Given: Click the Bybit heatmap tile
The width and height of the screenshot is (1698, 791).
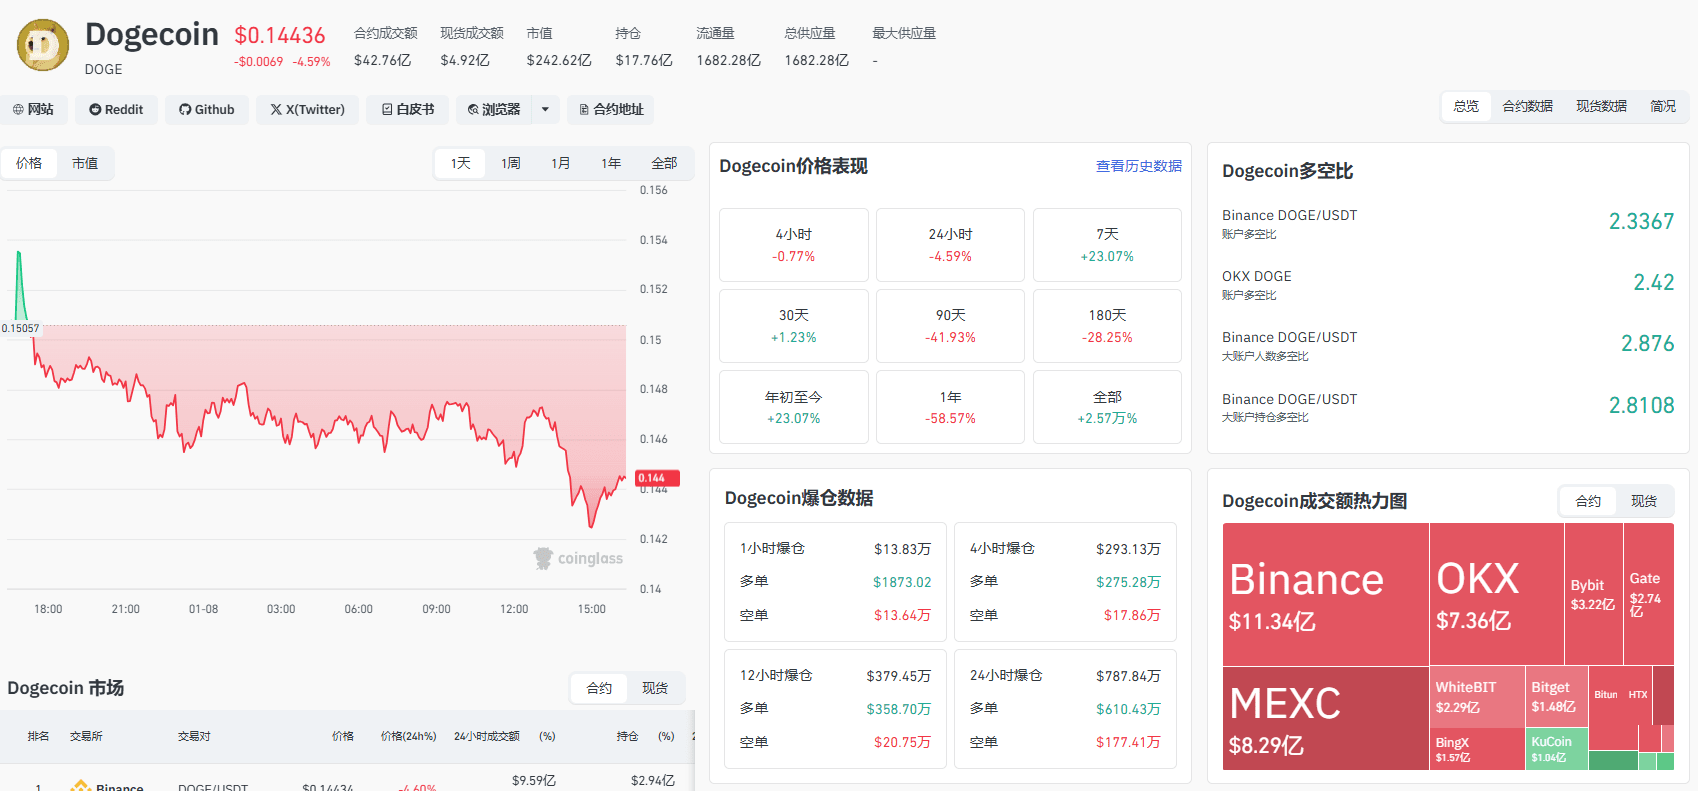Looking at the screenshot, I should point(1594,594).
